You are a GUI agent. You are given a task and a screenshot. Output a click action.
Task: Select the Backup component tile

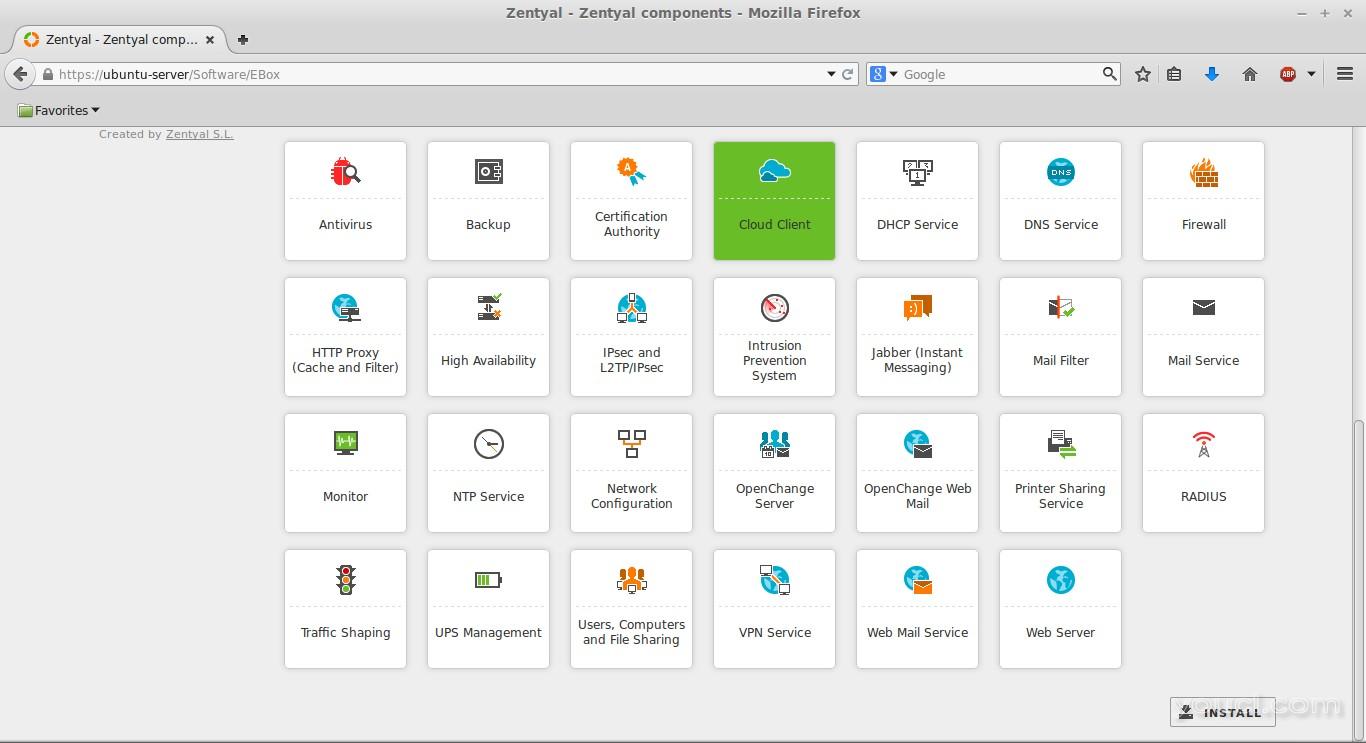[x=488, y=201]
